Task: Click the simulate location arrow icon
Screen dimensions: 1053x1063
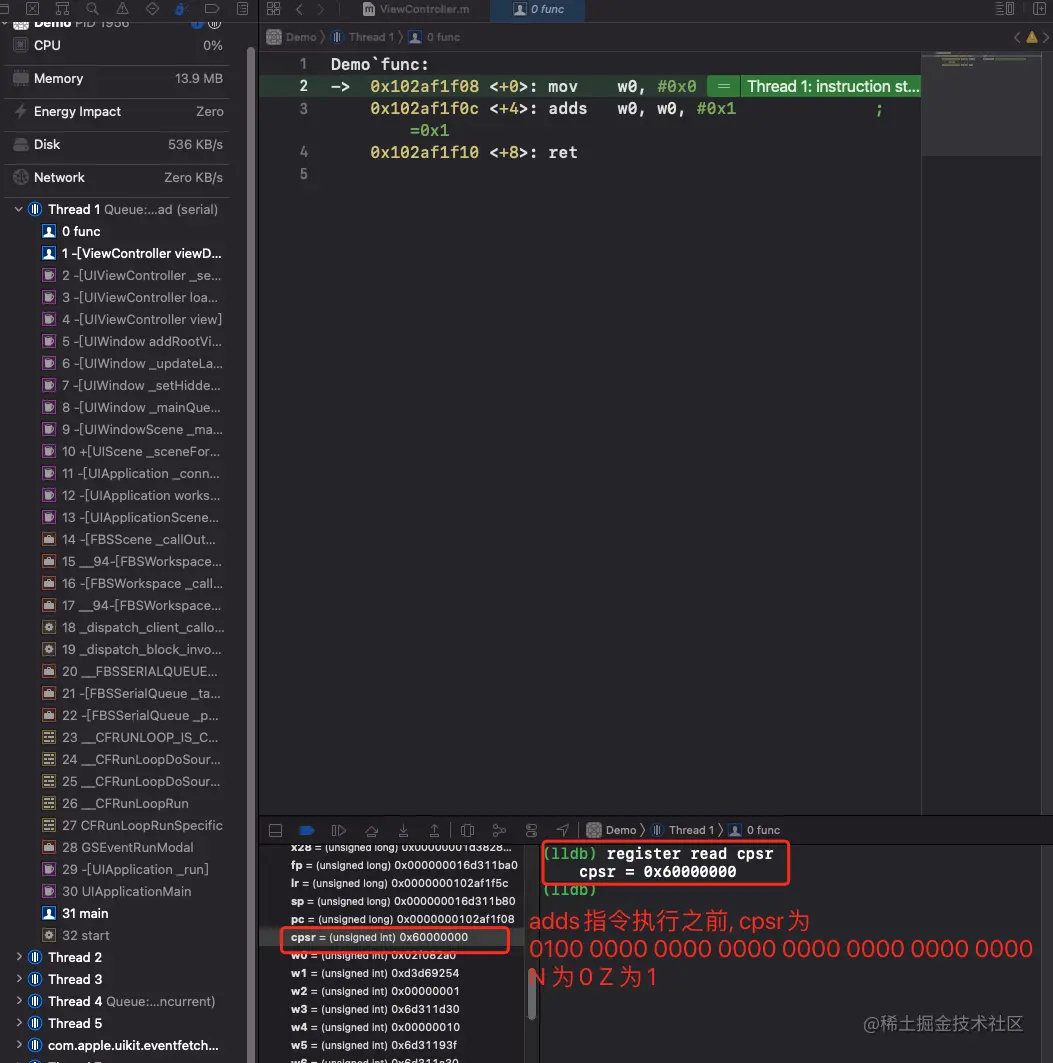Action: point(563,830)
